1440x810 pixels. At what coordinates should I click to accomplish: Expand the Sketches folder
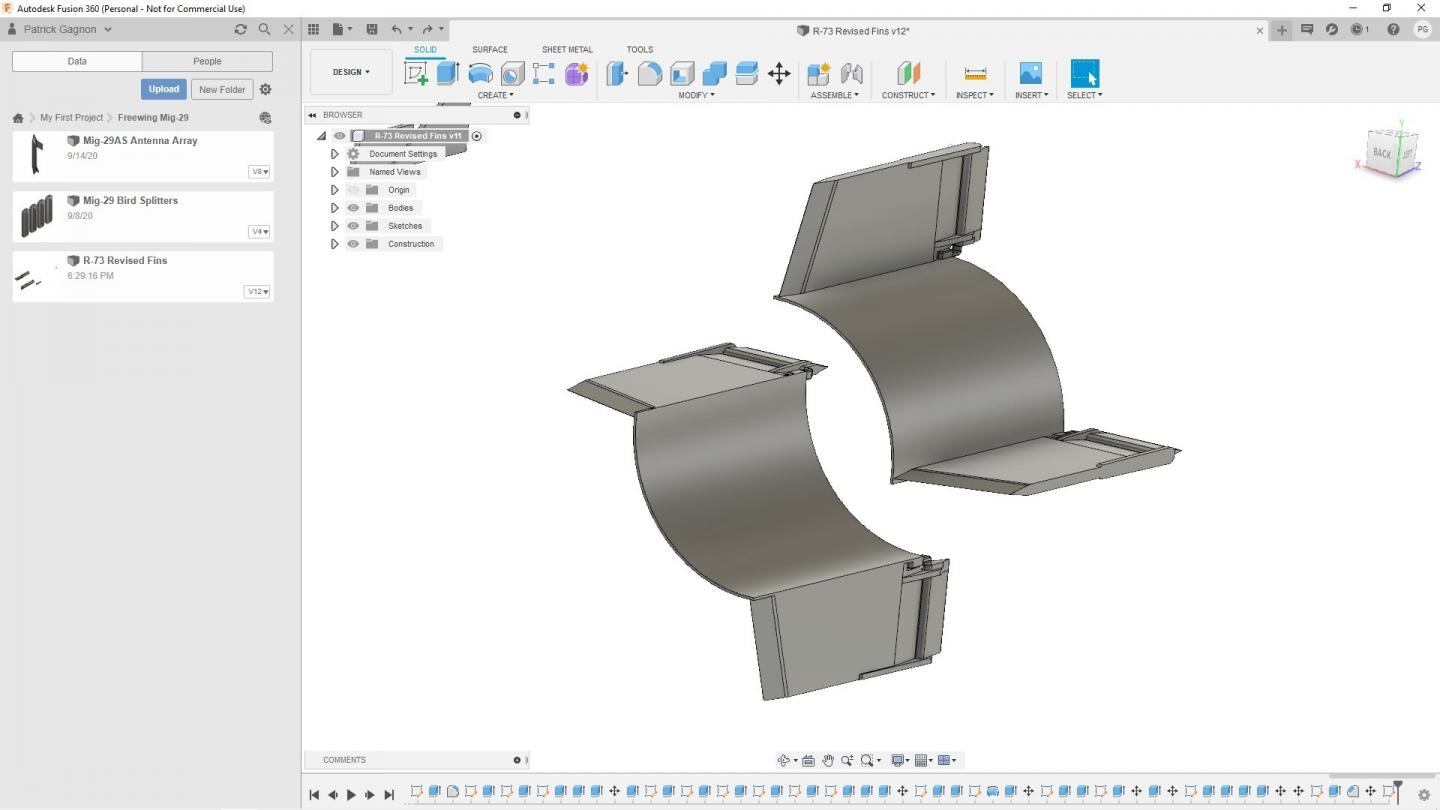tap(335, 226)
